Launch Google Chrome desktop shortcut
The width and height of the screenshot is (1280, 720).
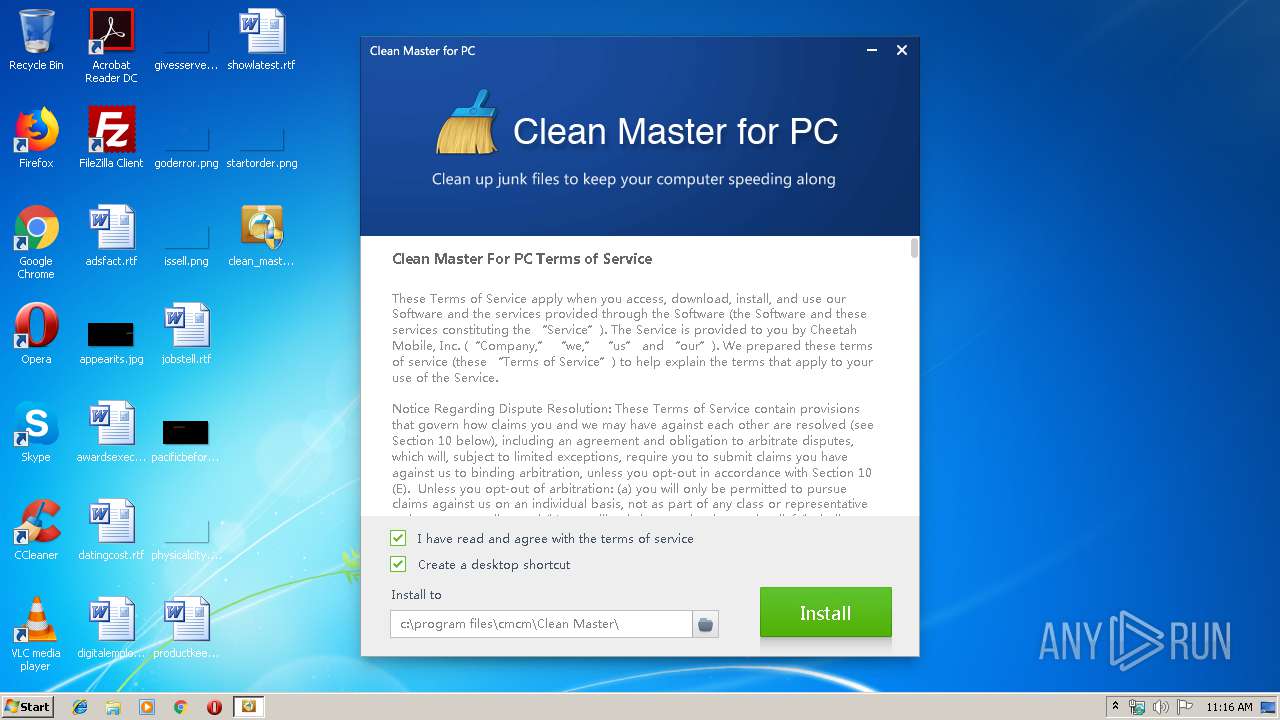click(36, 243)
